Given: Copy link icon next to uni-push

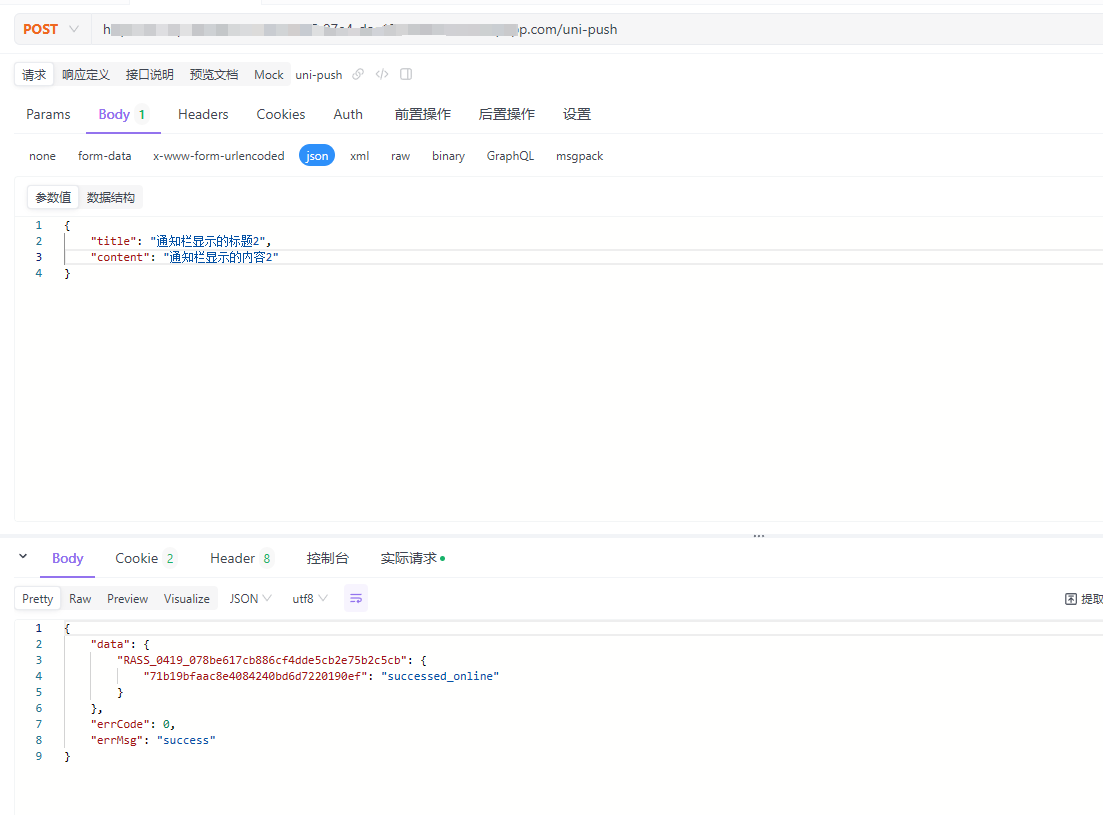Looking at the screenshot, I should [x=358, y=74].
